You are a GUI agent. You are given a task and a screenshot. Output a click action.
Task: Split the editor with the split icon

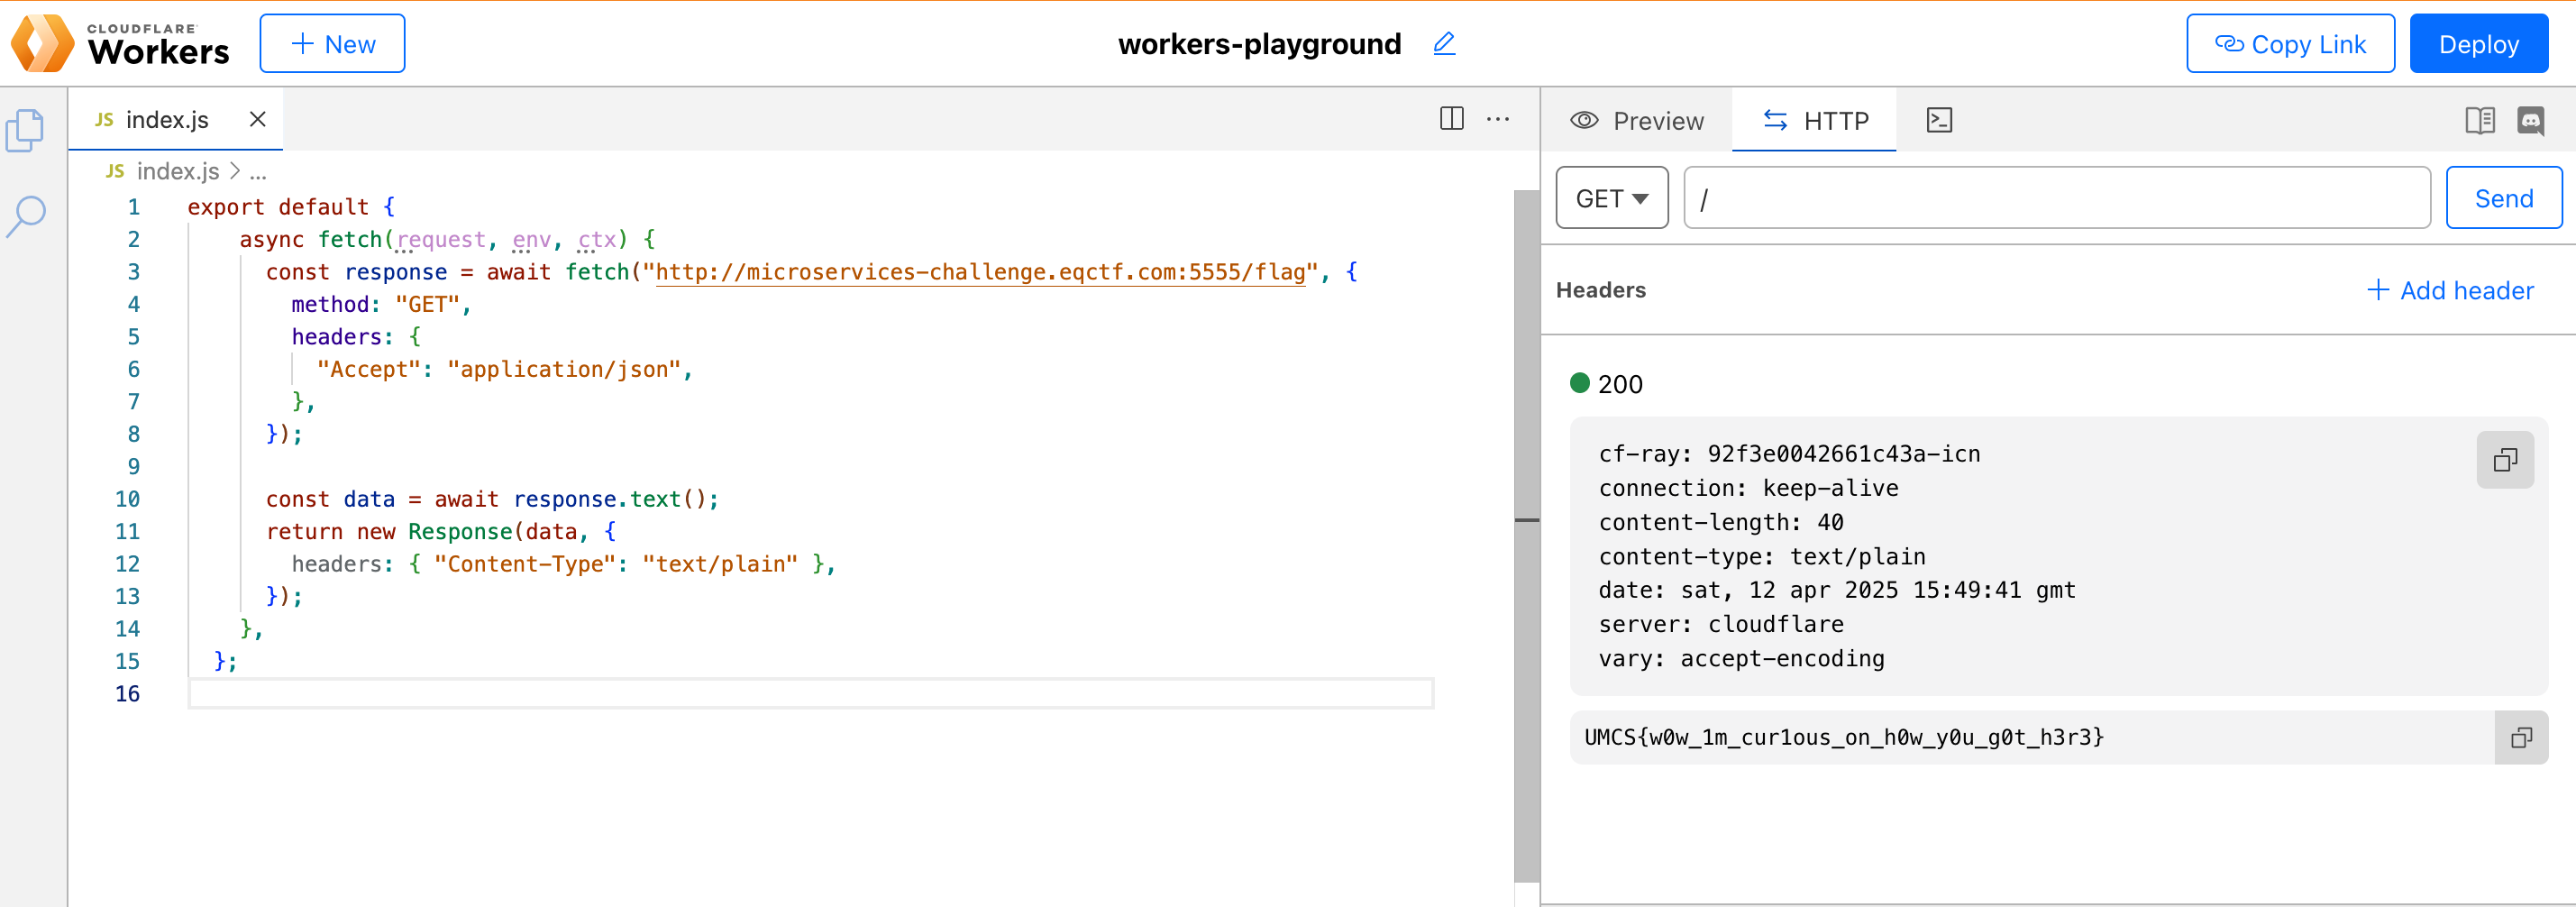[x=1451, y=119]
